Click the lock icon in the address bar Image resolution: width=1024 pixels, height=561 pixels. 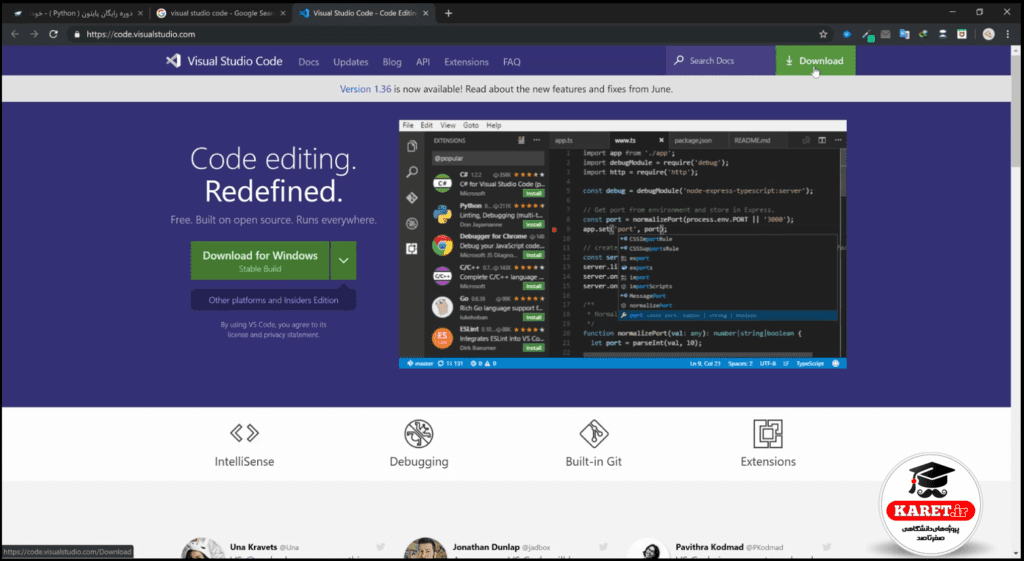point(77,34)
